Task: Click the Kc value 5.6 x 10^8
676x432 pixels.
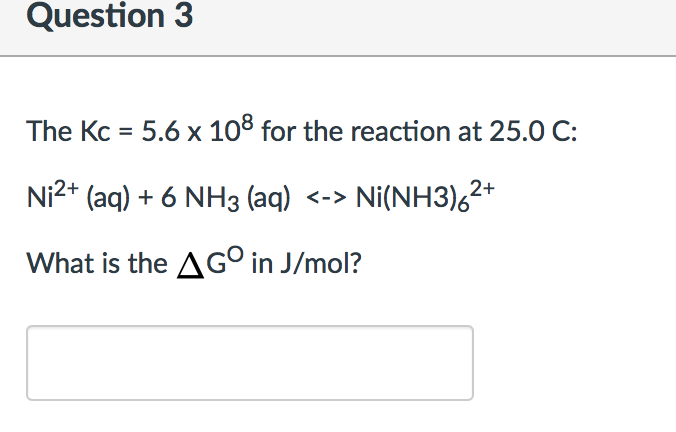Action: (x=199, y=130)
